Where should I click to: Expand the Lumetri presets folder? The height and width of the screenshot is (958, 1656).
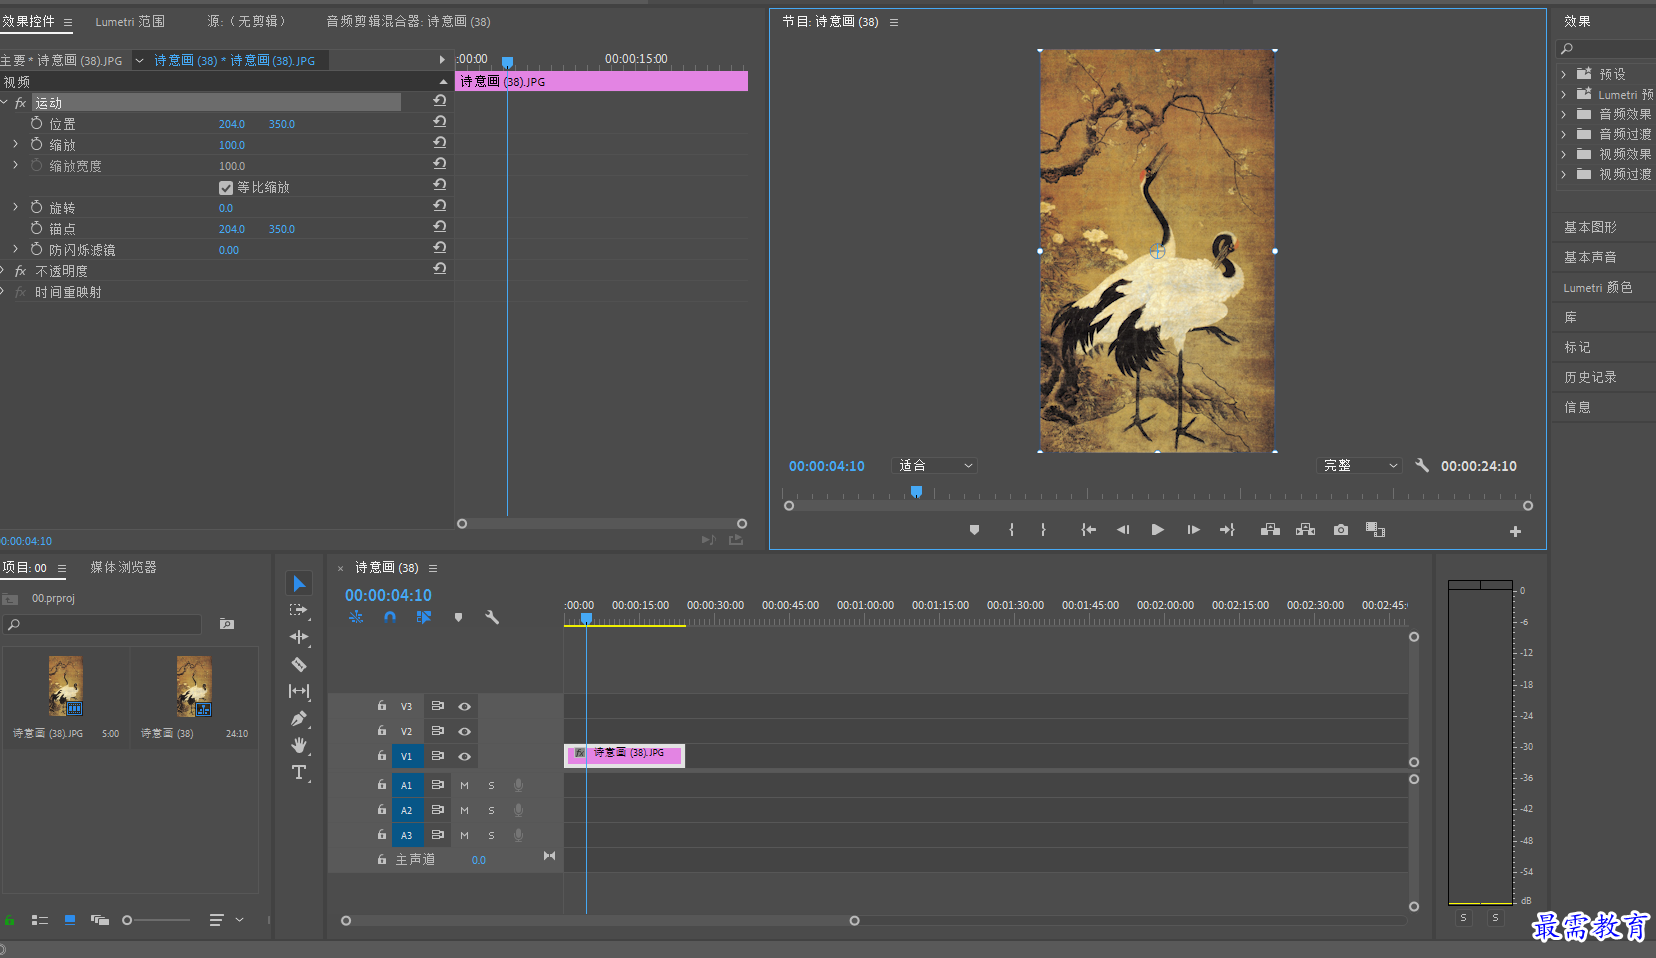pos(1564,94)
